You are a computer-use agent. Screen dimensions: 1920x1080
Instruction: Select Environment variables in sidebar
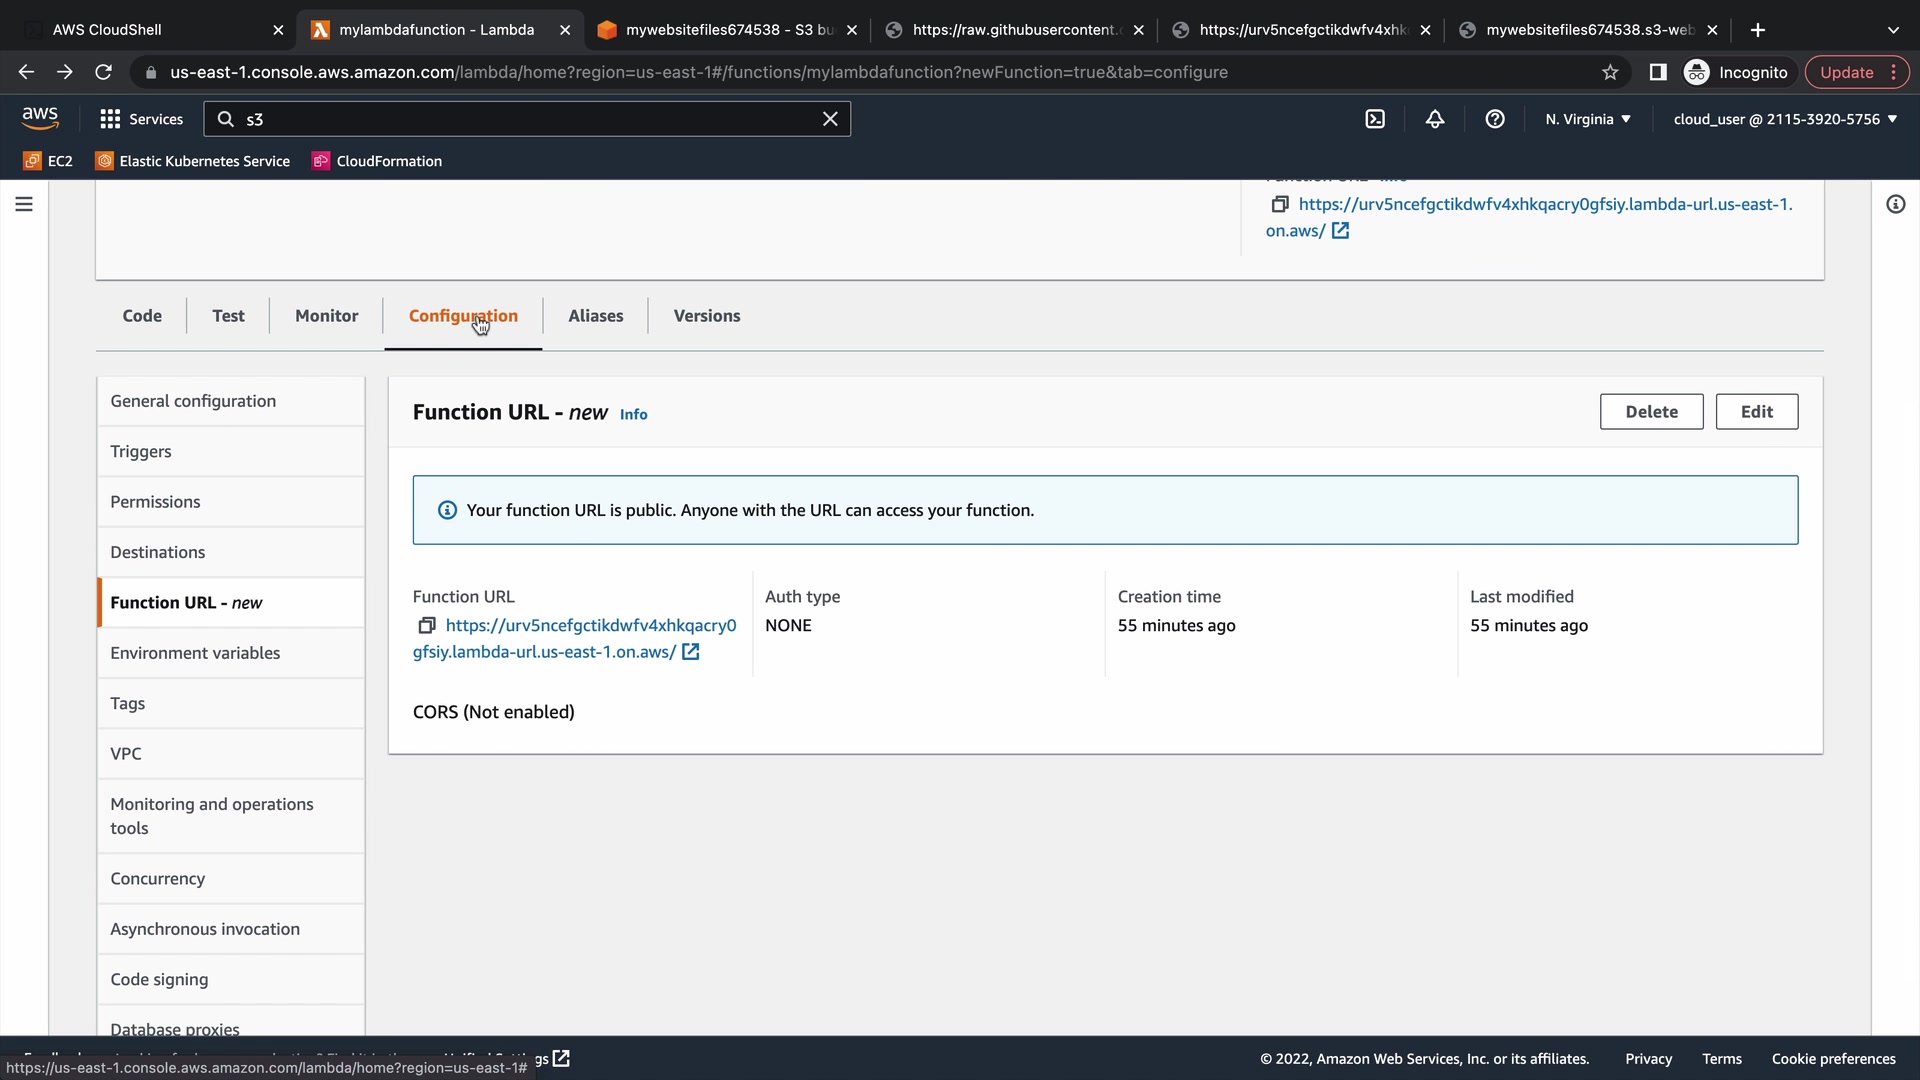pos(195,653)
